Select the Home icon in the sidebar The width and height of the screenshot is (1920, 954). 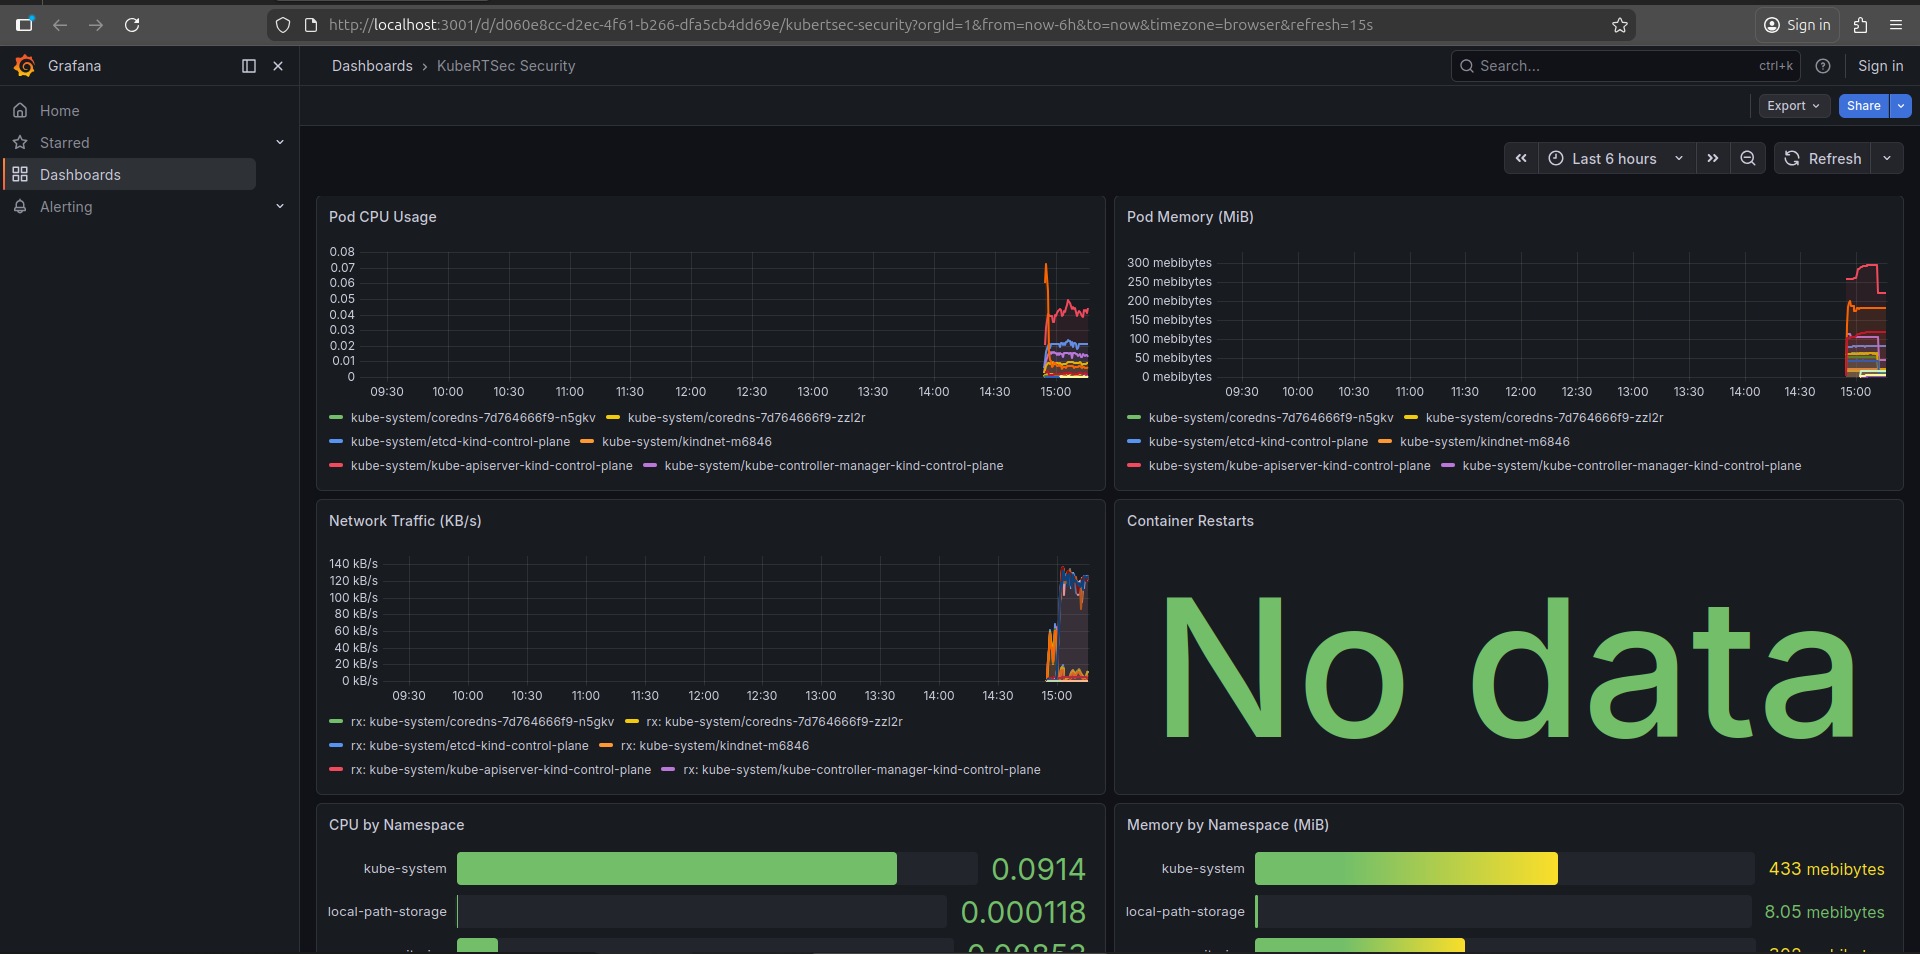(20, 110)
